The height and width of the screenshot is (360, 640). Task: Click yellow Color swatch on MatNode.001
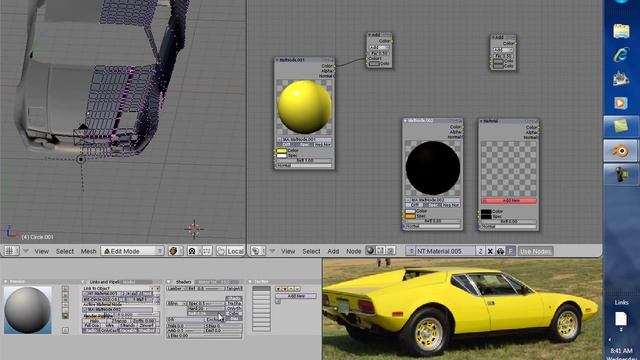click(282, 151)
